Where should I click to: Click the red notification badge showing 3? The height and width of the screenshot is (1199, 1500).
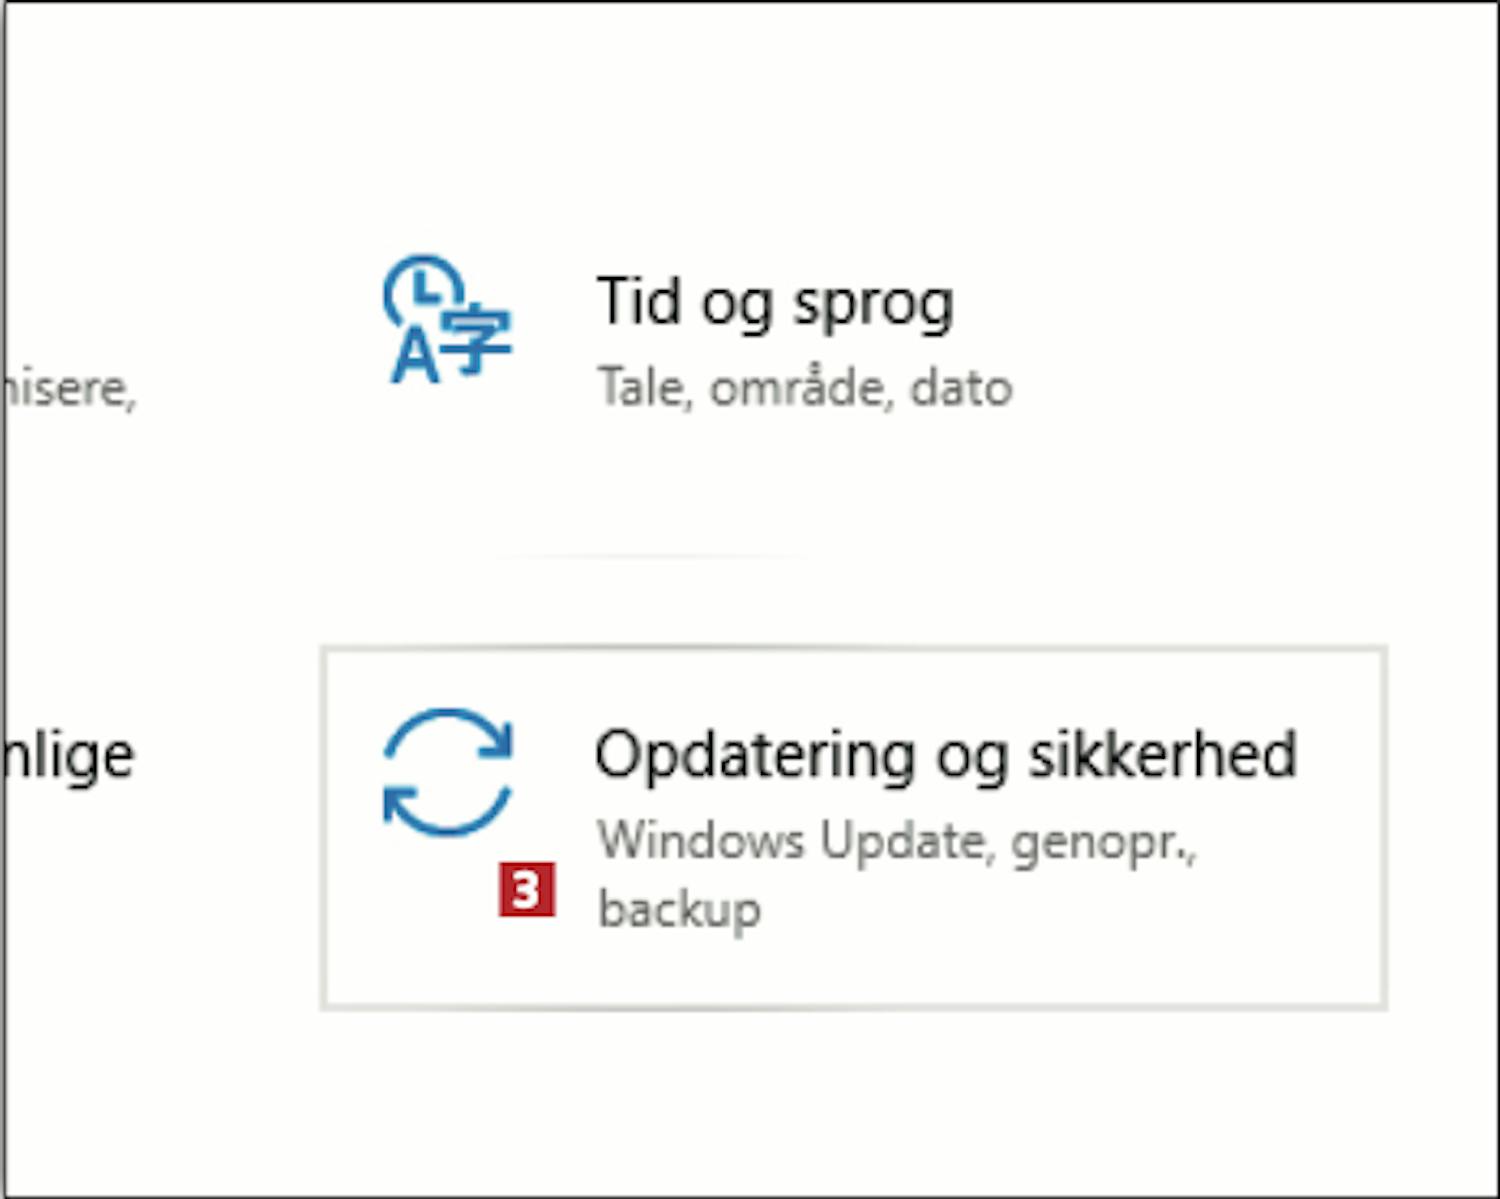pos(526,890)
